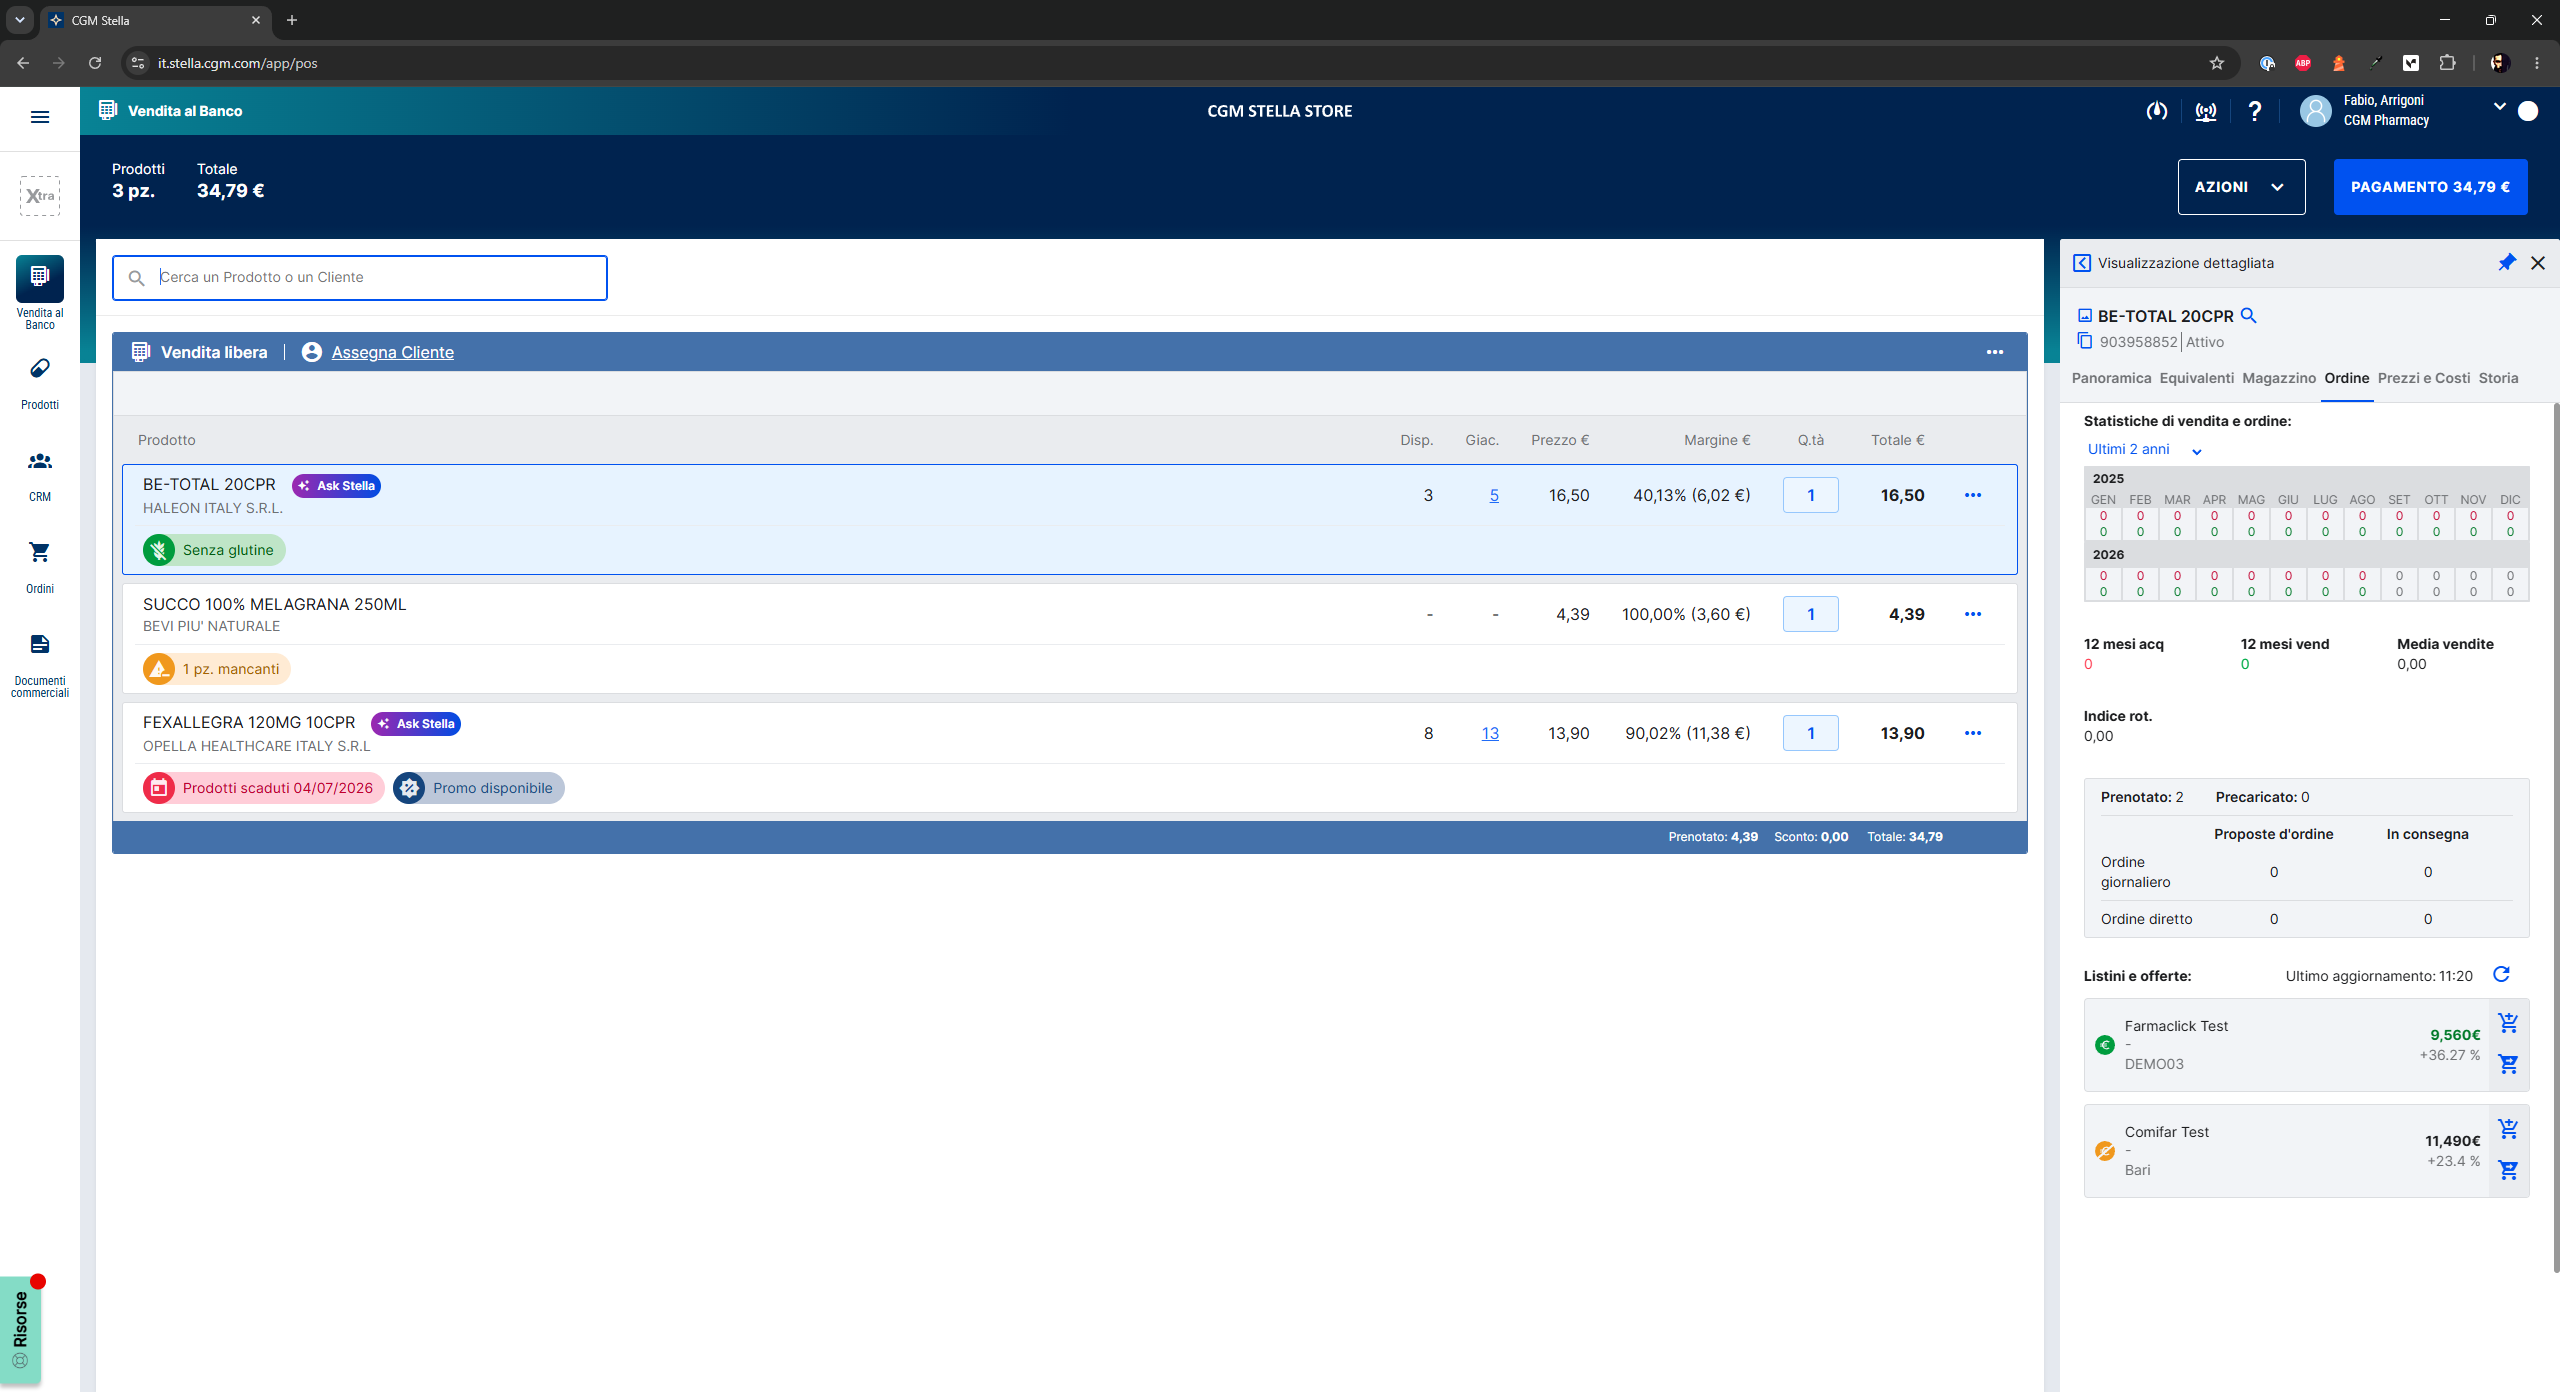Open row options for SUCCO 100% MELAGRANA

click(1973, 614)
